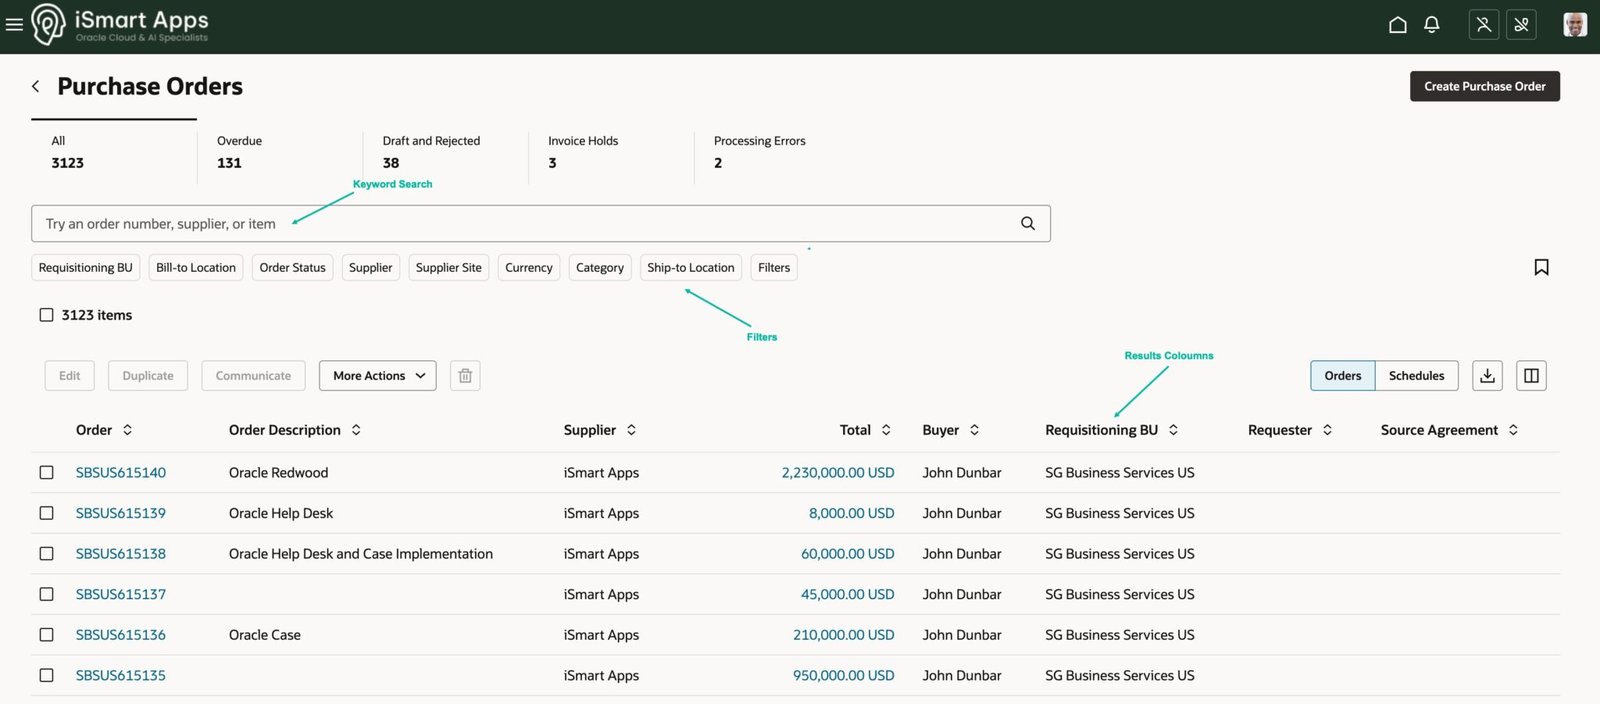1600x704 pixels.
Task: Delete selected orders with trash icon
Action: tap(465, 376)
